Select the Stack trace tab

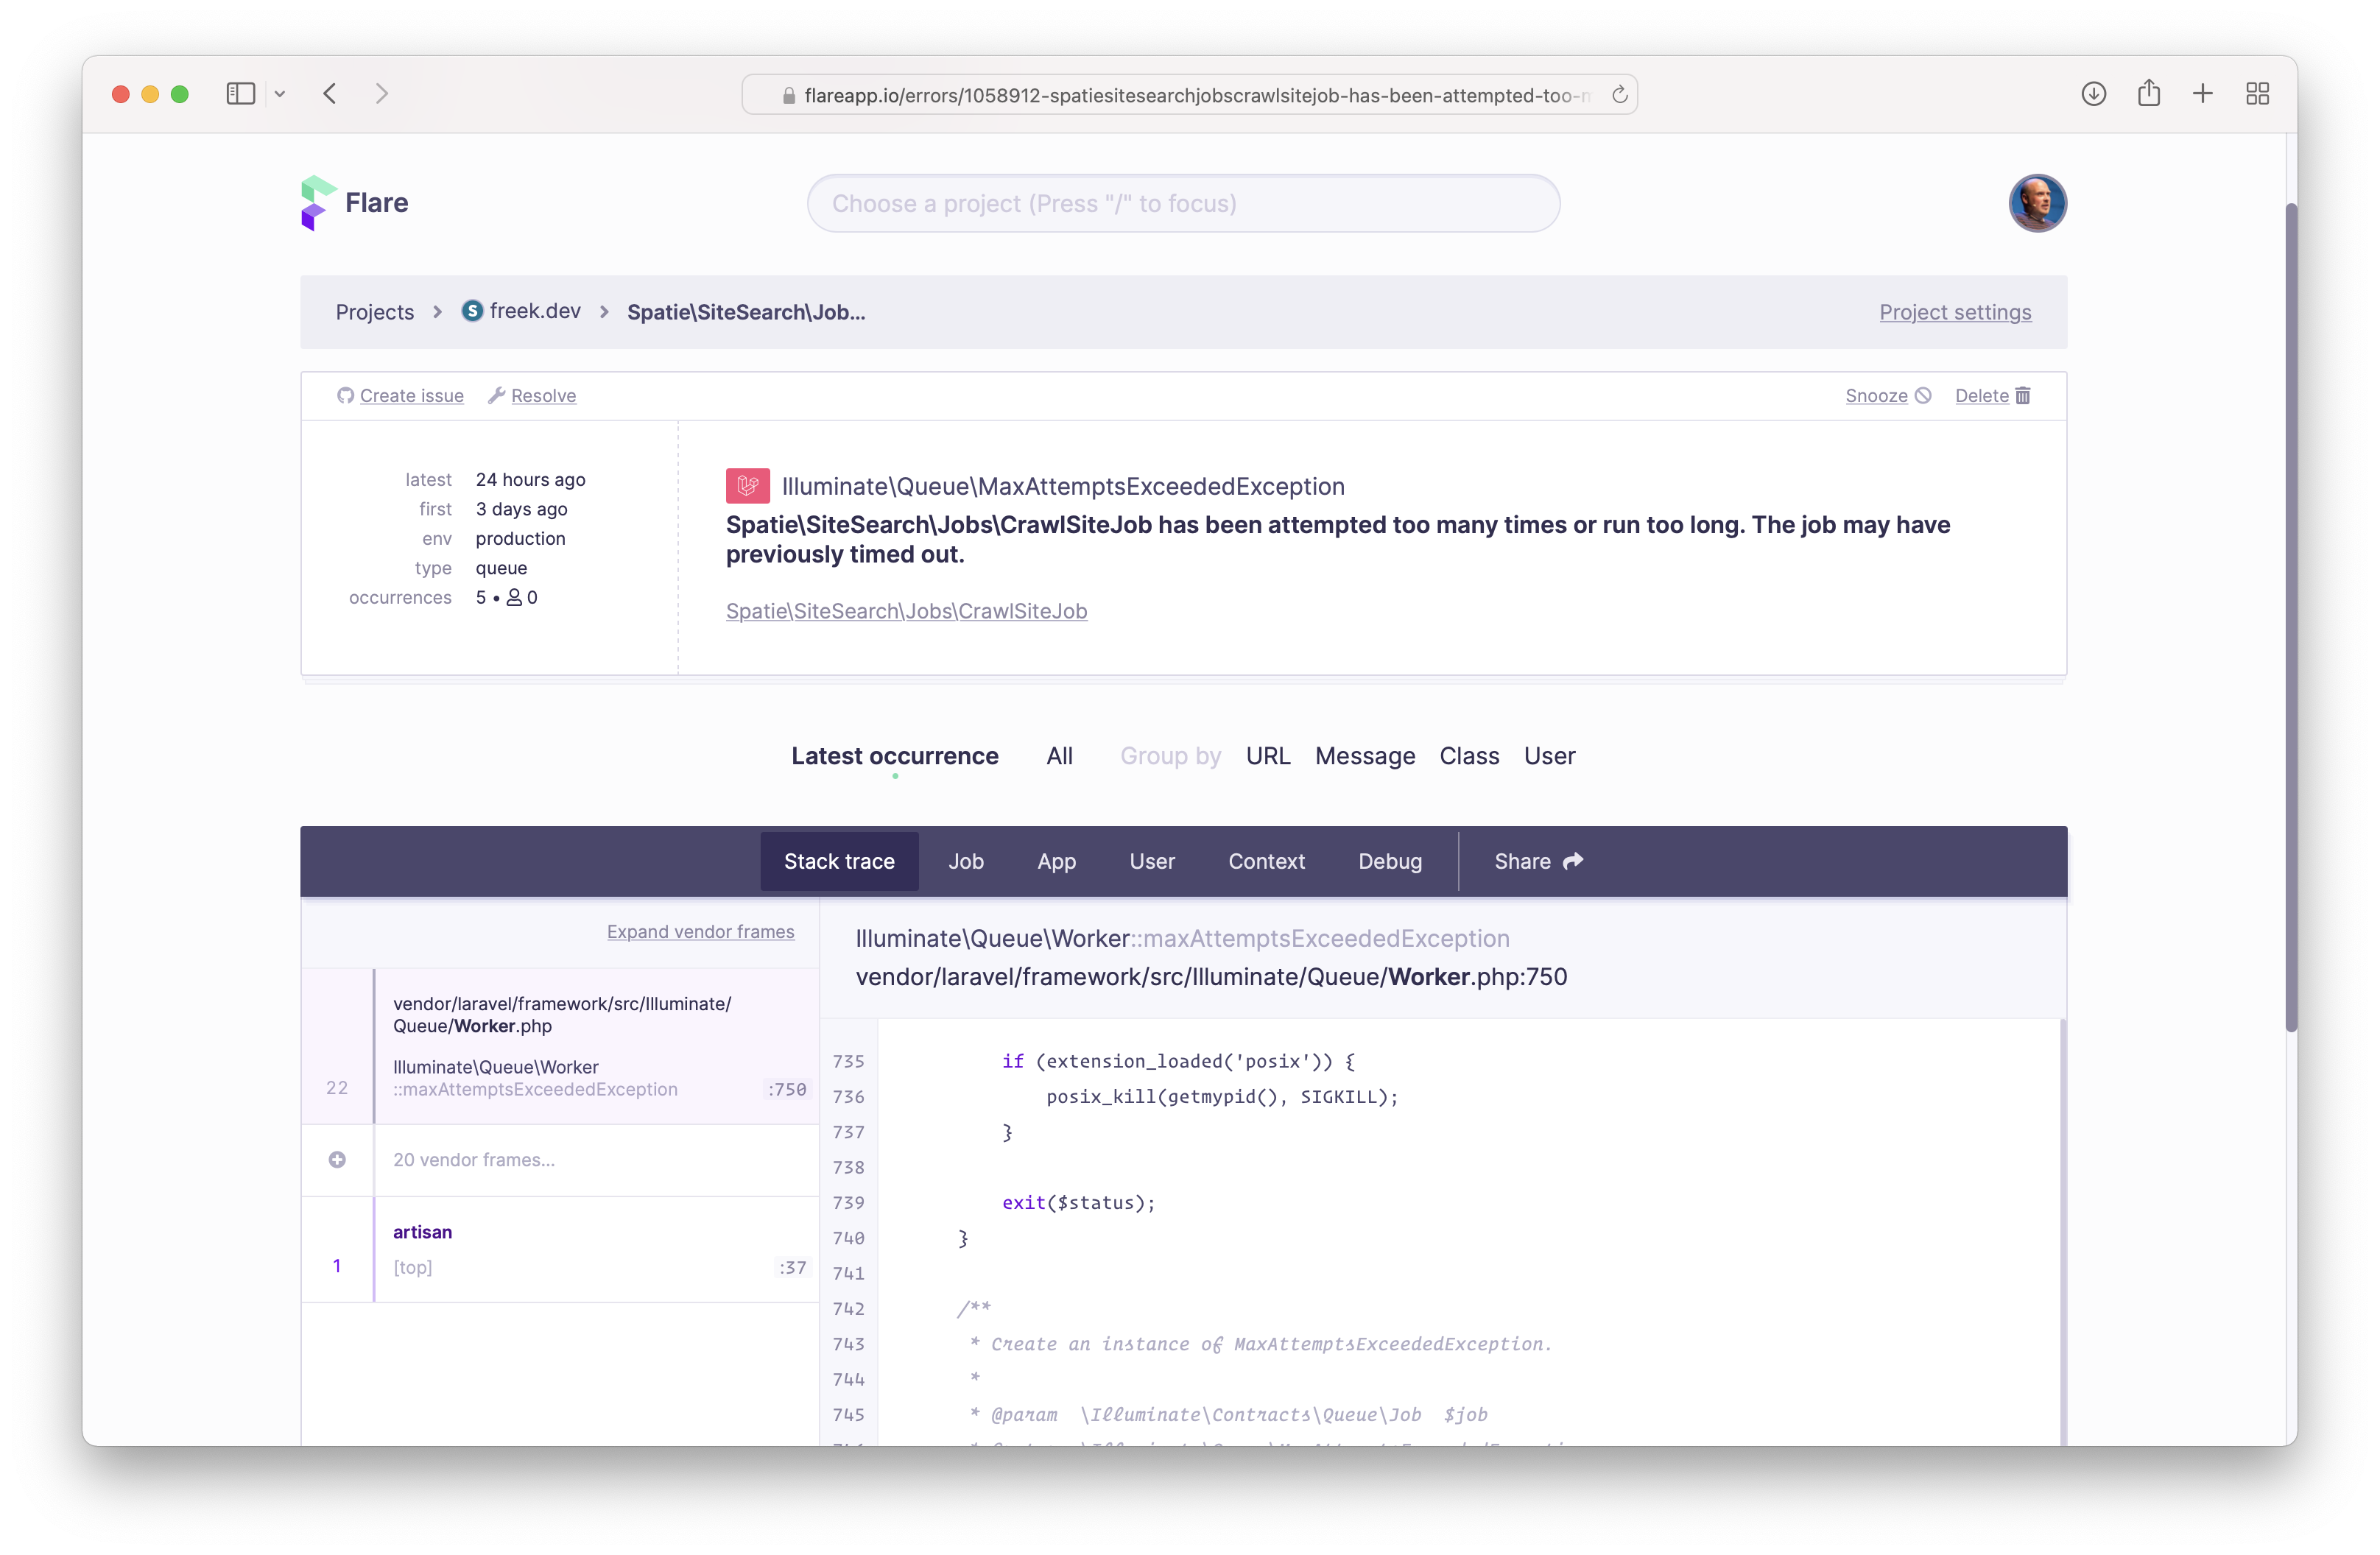pyautogui.click(x=839, y=861)
